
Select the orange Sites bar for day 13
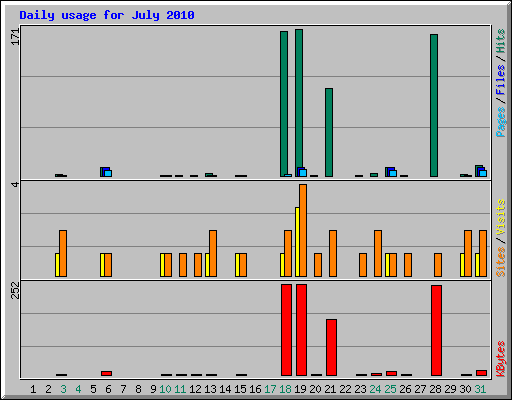[213, 253]
